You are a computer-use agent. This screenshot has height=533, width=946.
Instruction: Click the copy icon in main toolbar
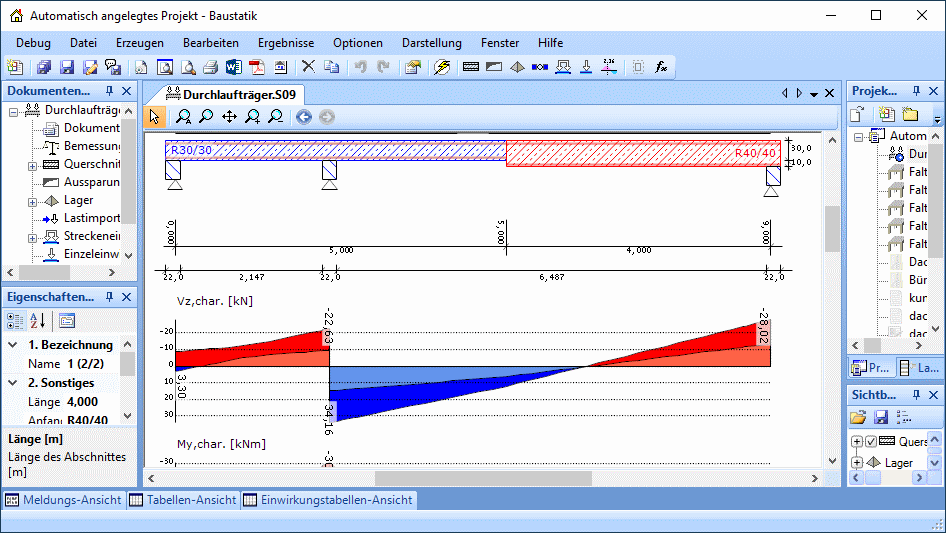click(331, 67)
